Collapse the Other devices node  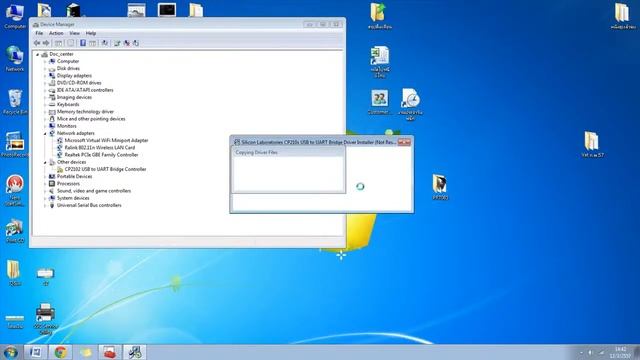click(x=45, y=162)
